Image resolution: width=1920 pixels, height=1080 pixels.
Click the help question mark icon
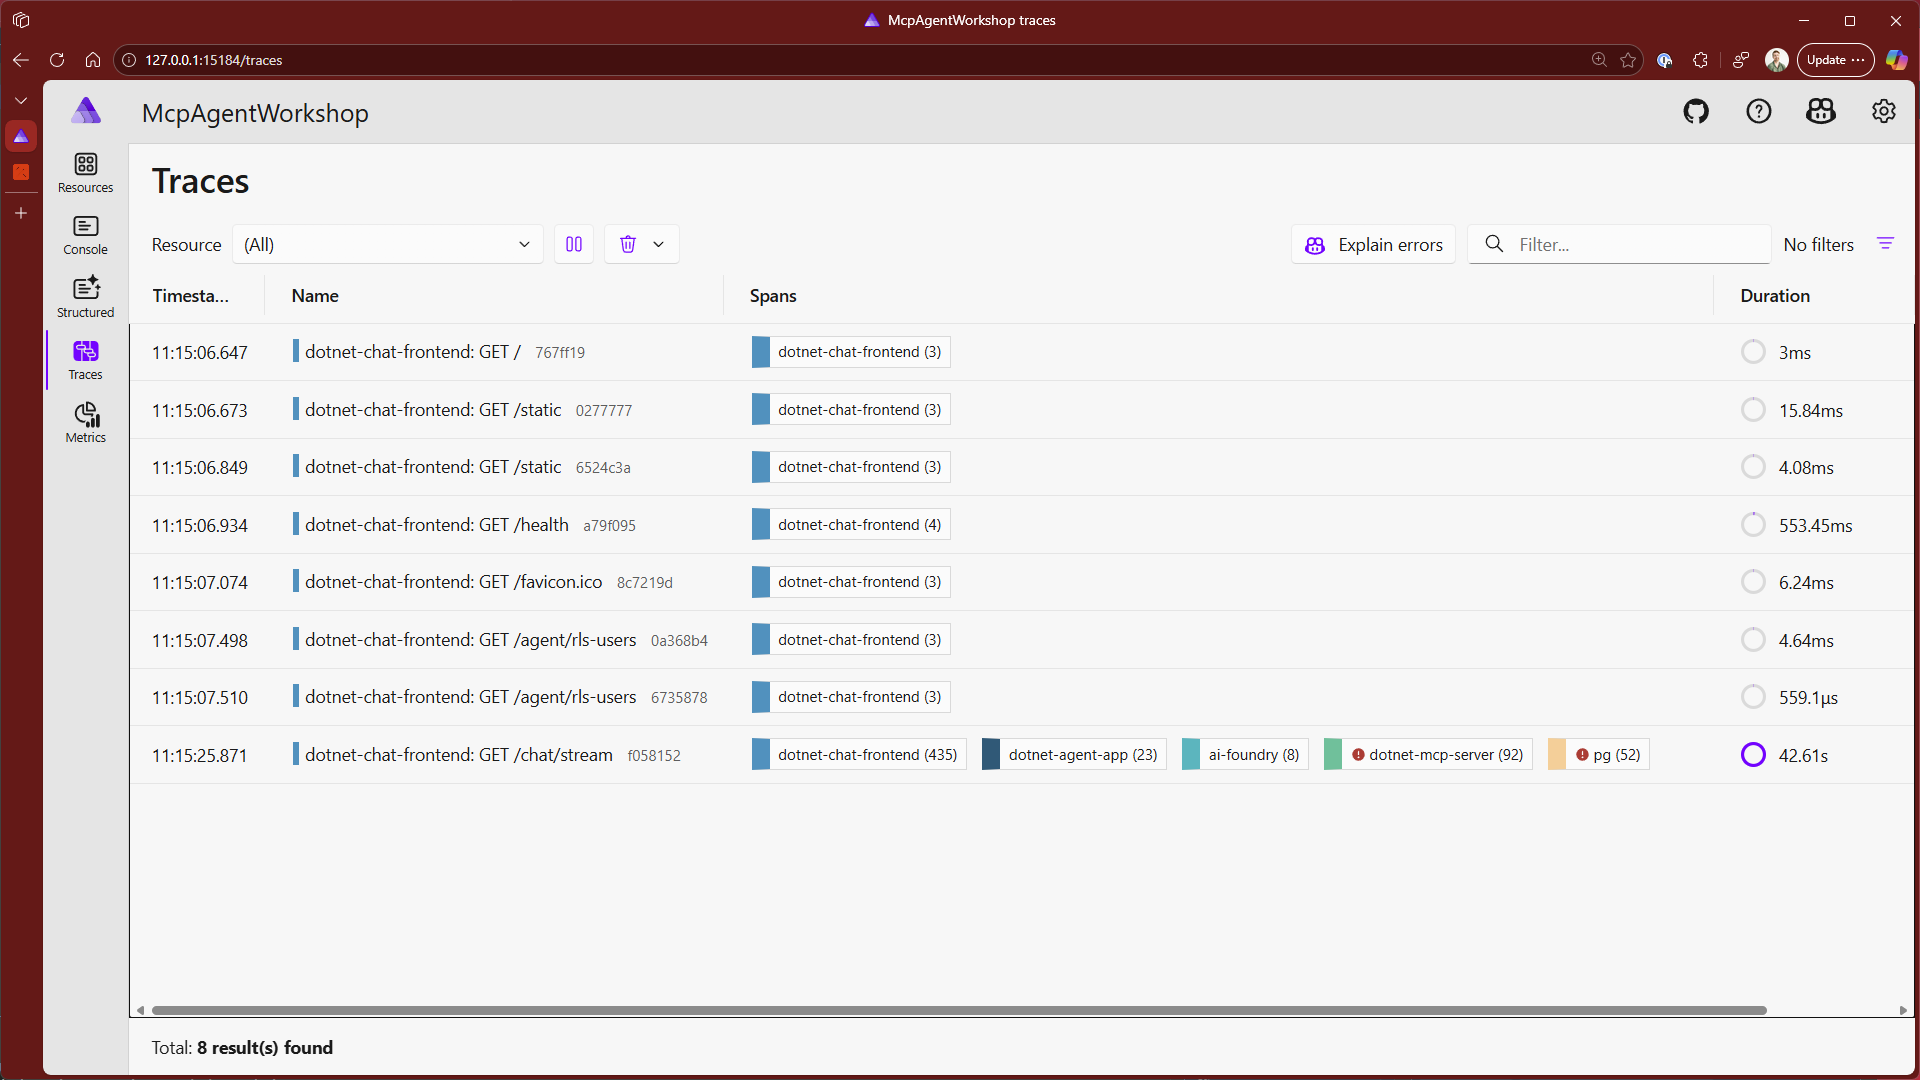point(1758,111)
